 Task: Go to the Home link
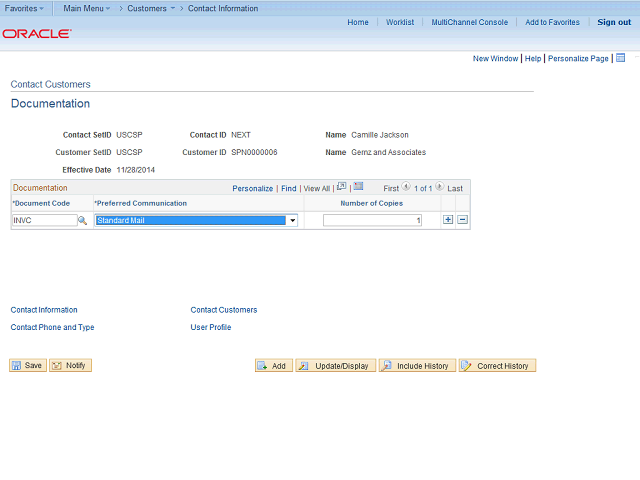click(x=358, y=22)
